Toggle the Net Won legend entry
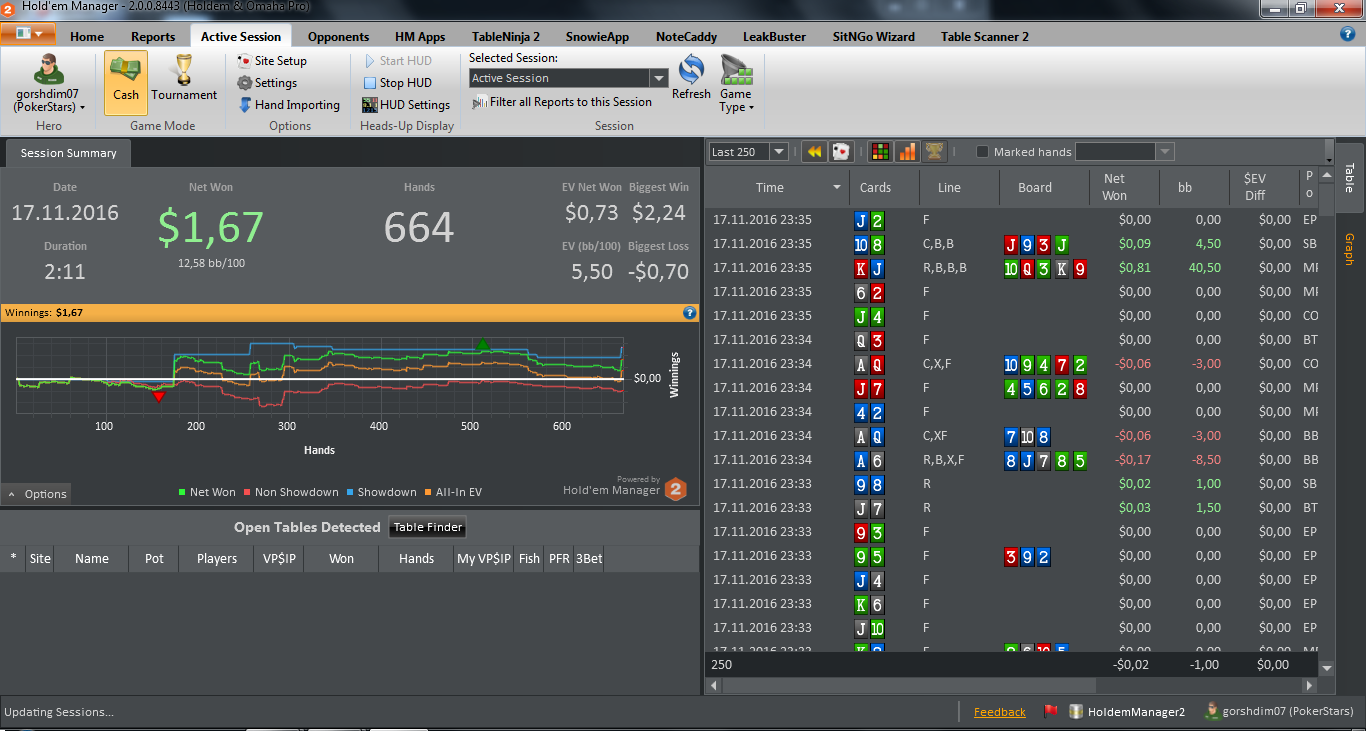 (x=207, y=492)
